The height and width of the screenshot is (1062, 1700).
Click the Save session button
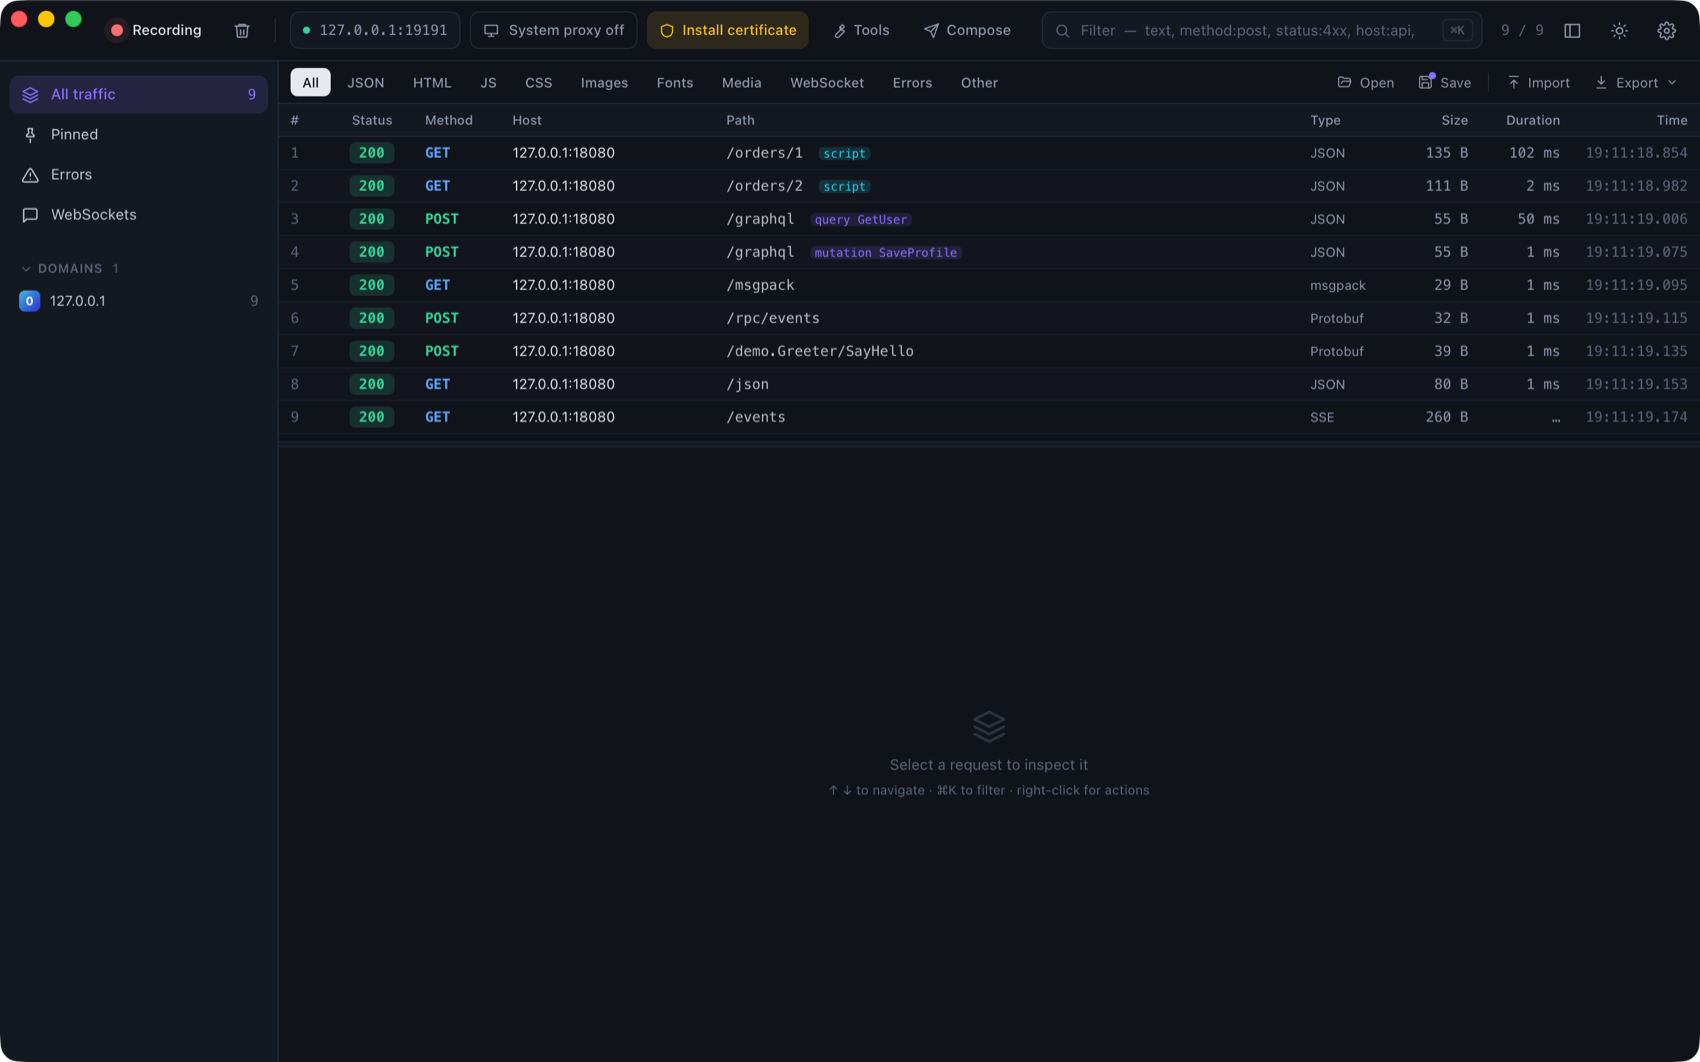tap(1444, 83)
